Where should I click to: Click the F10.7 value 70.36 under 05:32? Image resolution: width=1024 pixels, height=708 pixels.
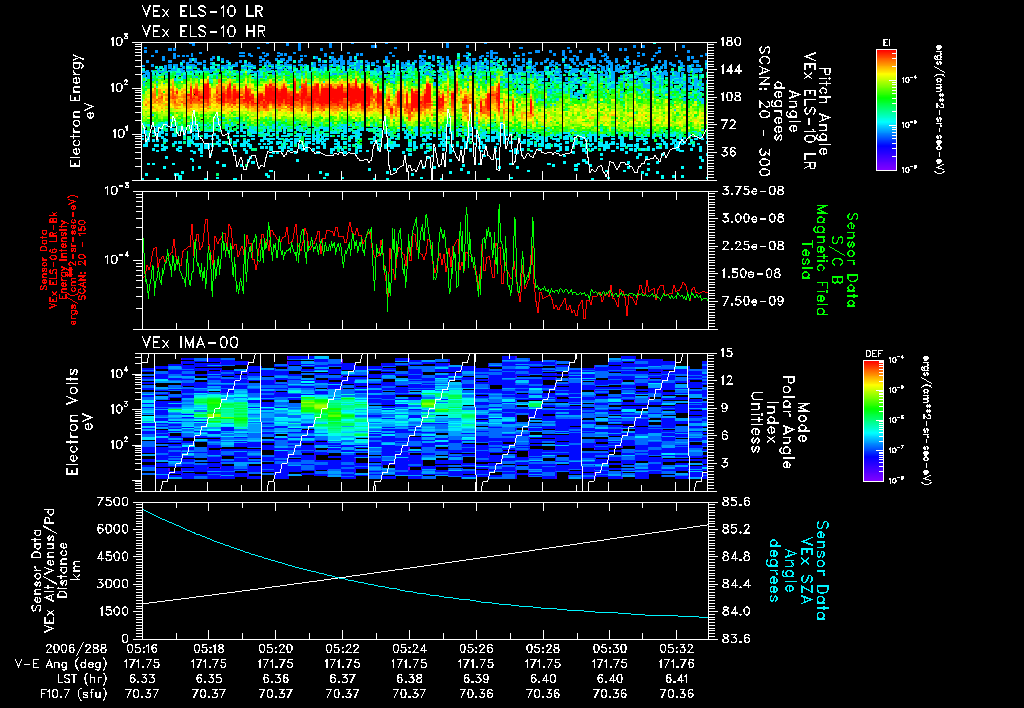tap(677, 694)
